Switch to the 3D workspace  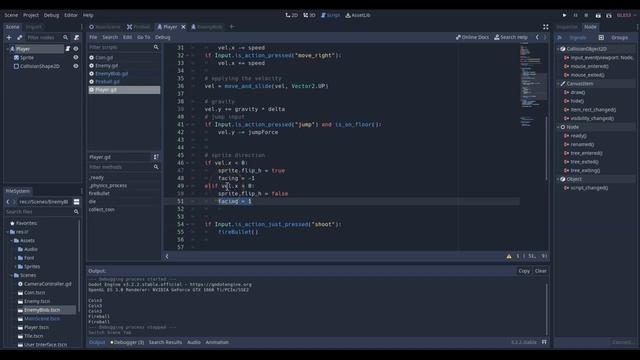coord(309,15)
